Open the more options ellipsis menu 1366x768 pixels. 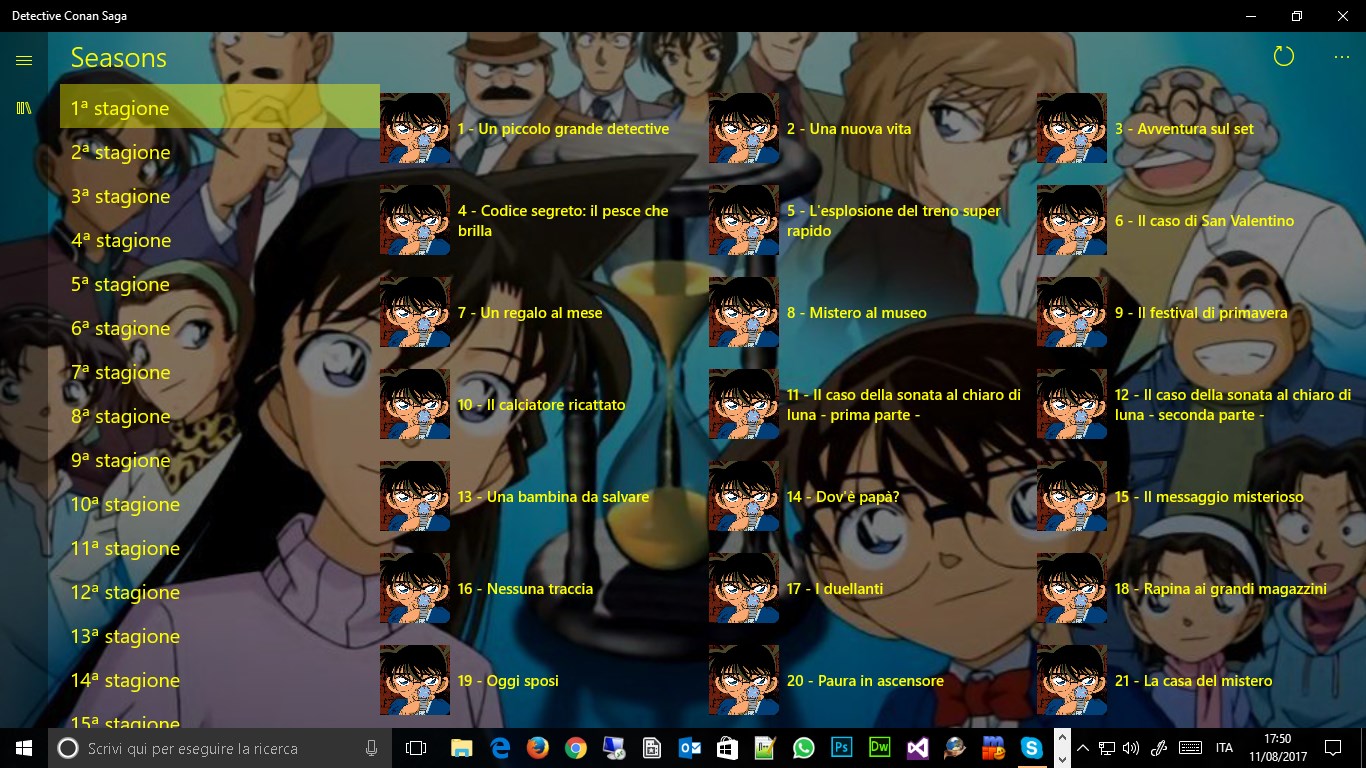(x=1342, y=57)
